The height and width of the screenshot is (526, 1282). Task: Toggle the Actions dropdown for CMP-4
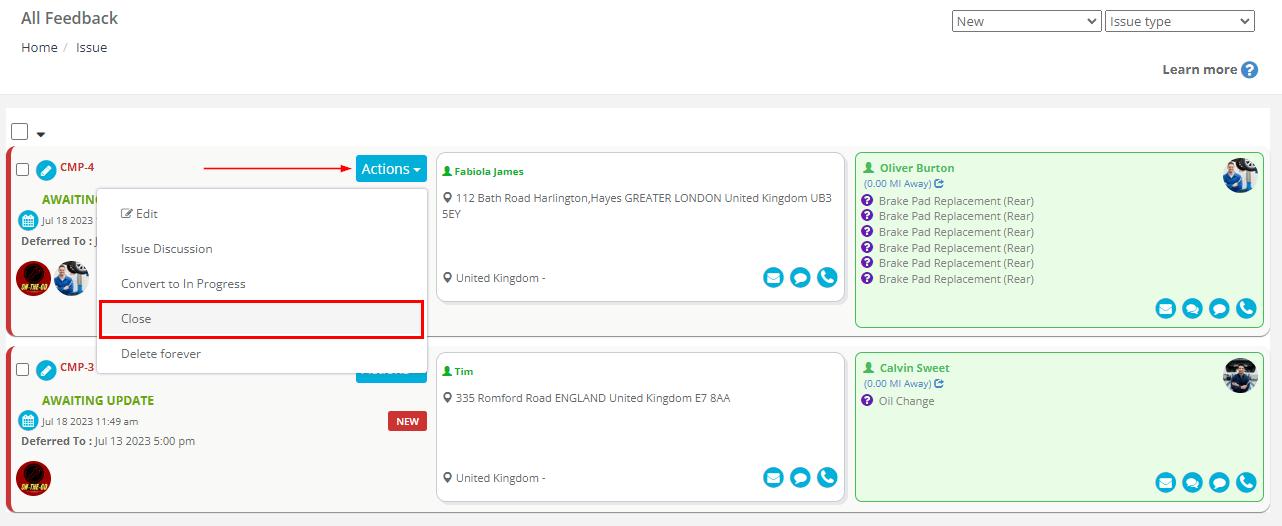pos(391,169)
